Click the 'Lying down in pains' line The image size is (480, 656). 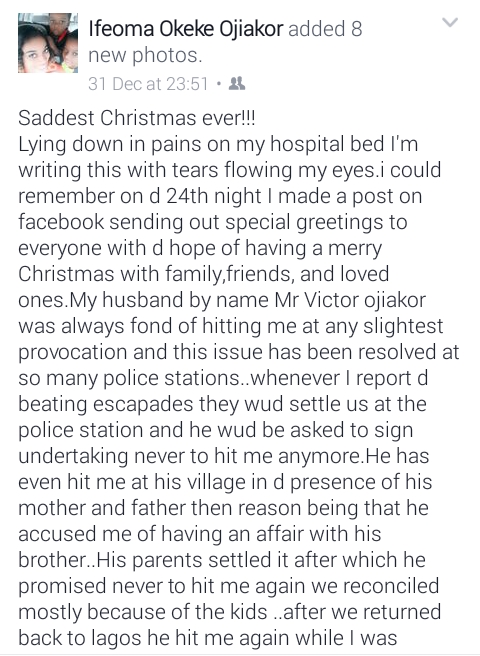coord(218,144)
